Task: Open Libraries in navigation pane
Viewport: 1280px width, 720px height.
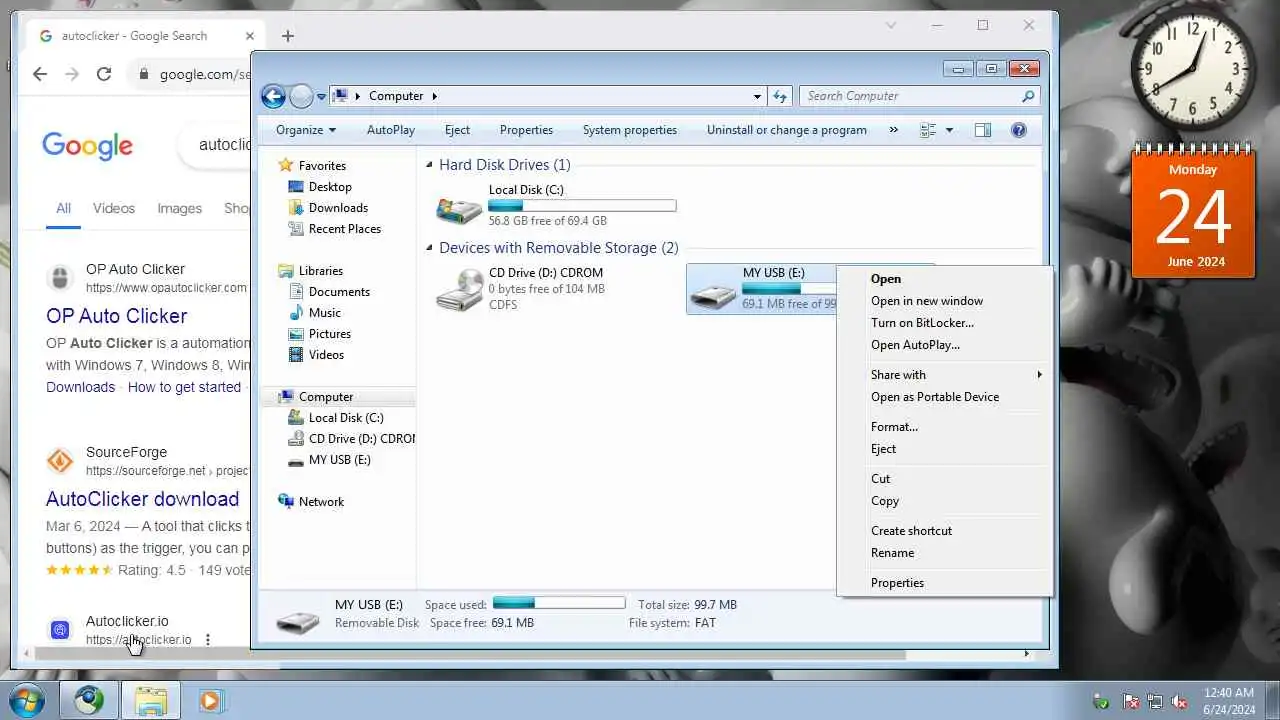Action: (320, 271)
